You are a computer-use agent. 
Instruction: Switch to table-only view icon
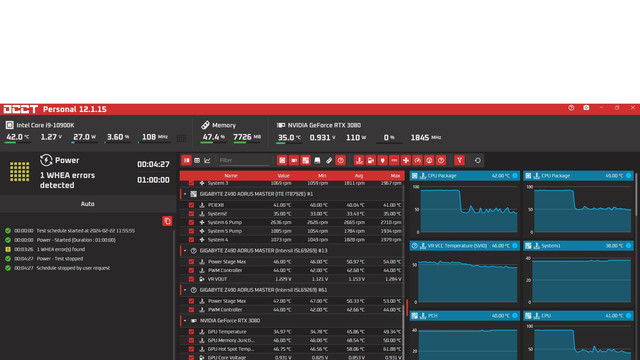coord(197,160)
